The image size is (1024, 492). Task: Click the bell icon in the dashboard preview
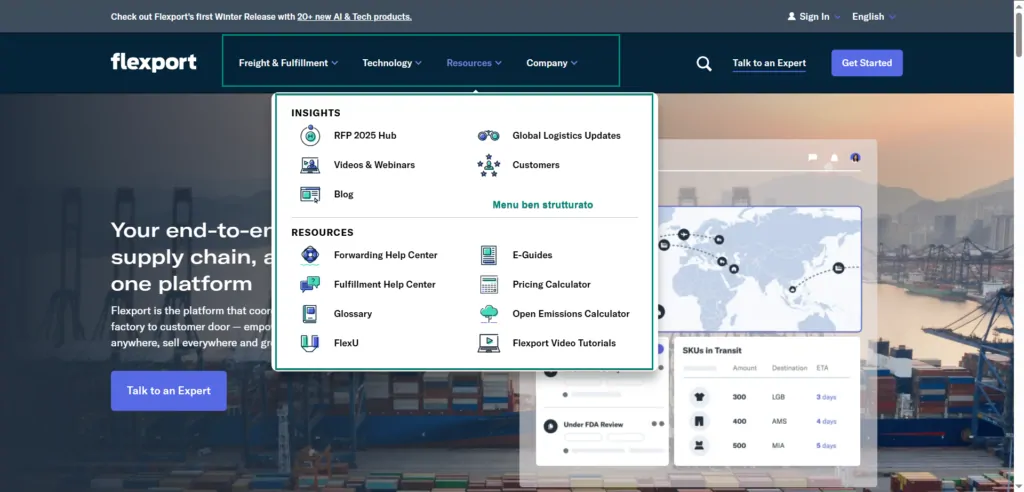834,157
